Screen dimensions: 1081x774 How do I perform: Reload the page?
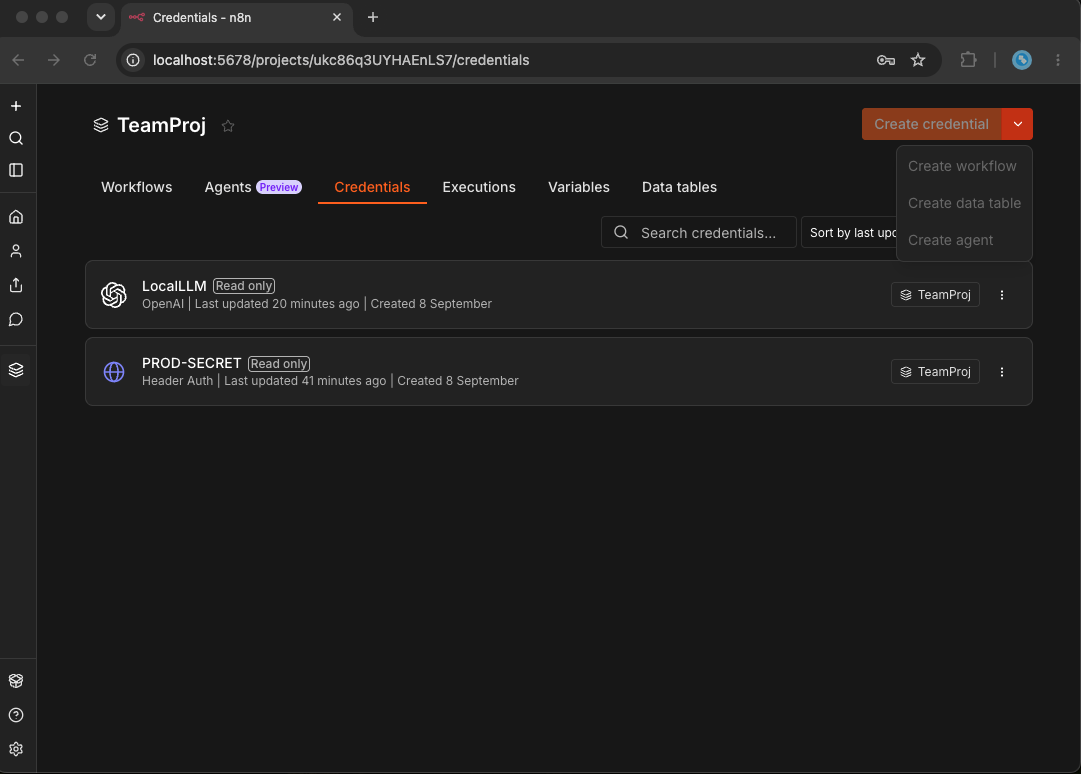(x=90, y=60)
